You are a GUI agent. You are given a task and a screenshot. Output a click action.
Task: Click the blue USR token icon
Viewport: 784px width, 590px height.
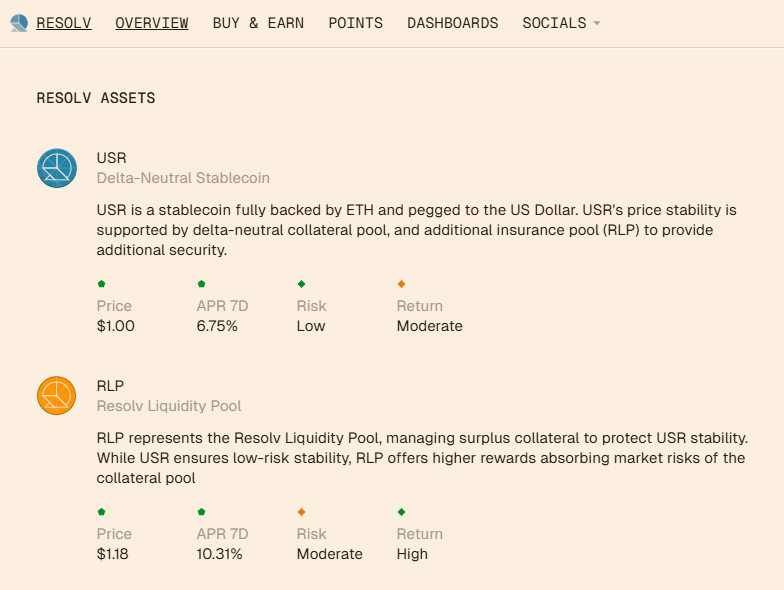(57, 168)
